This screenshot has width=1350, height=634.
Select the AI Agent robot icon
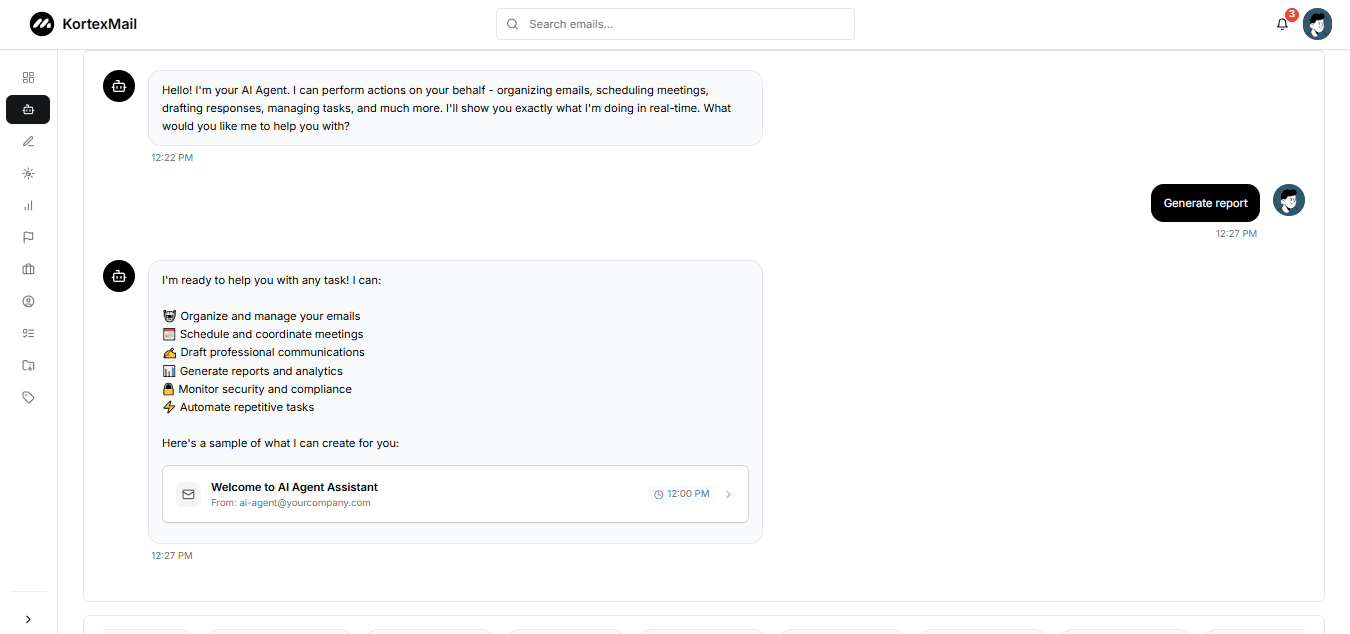click(x=27, y=109)
